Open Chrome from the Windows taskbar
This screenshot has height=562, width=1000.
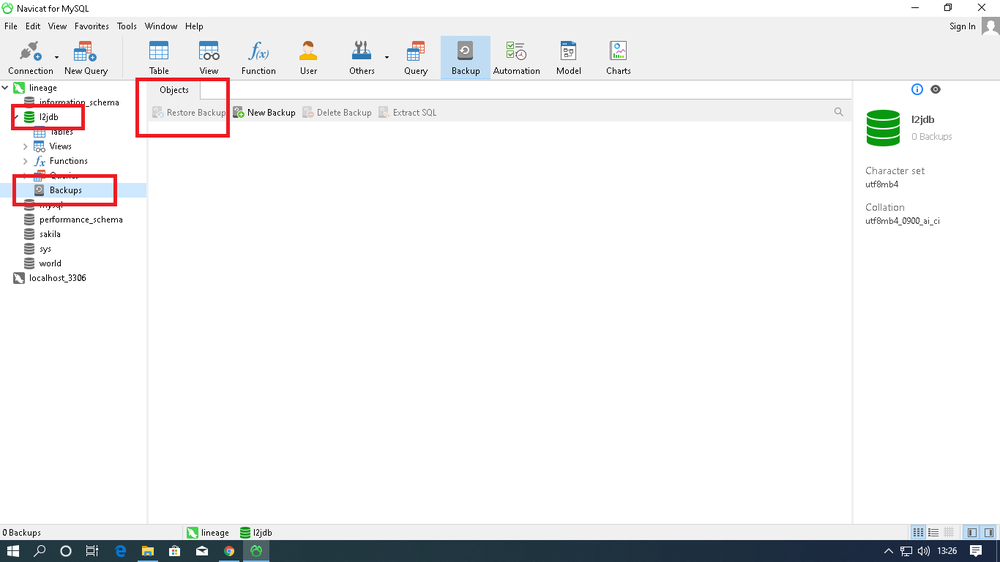tap(229, 551)
